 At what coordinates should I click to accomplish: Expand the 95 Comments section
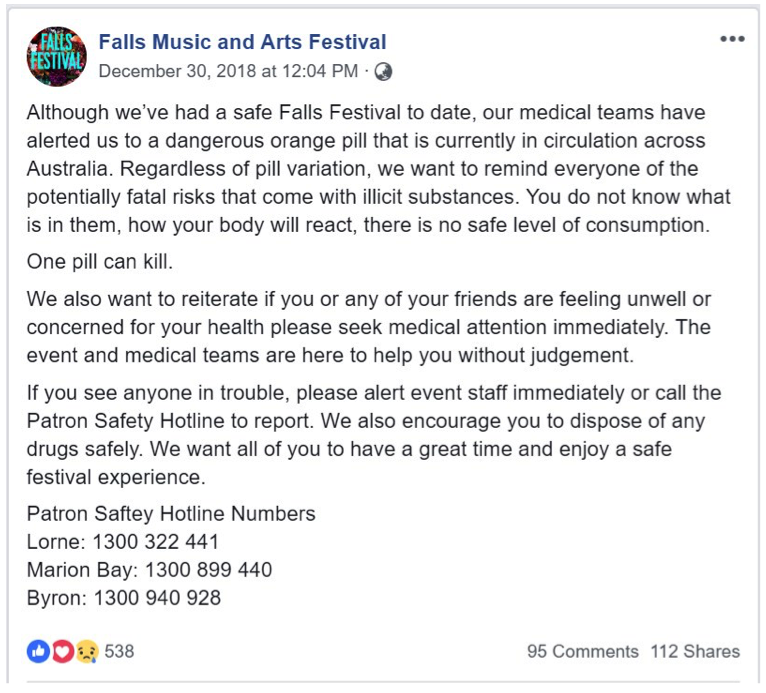coord(583,651)
